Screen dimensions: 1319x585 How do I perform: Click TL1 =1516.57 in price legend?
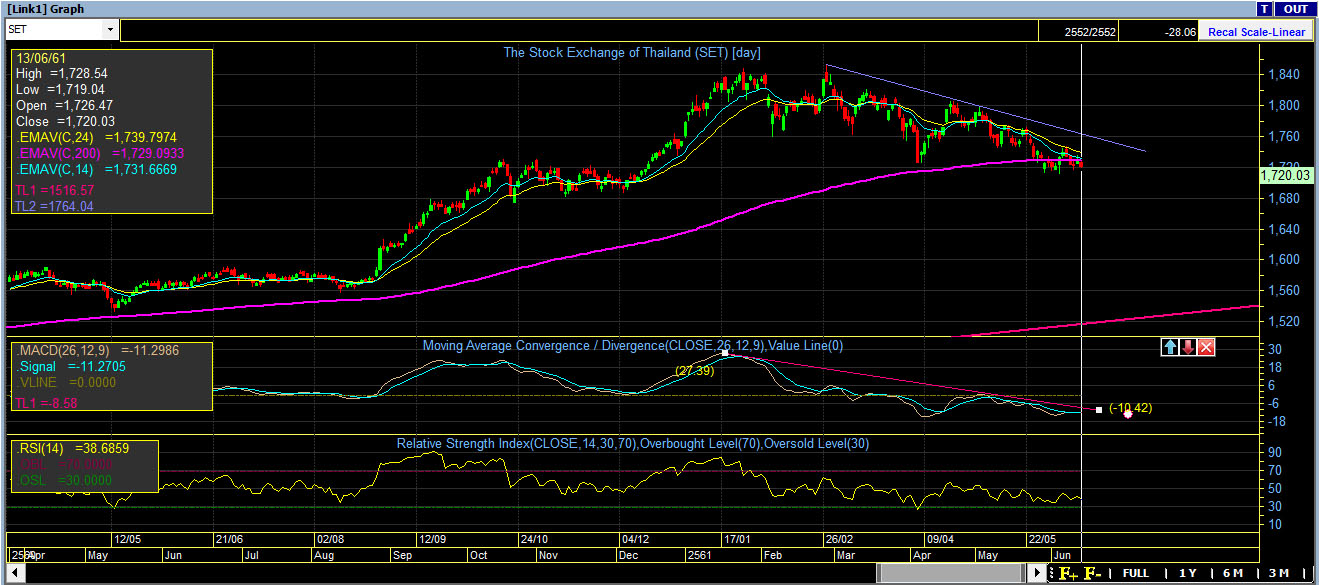(x=55, y=189)
